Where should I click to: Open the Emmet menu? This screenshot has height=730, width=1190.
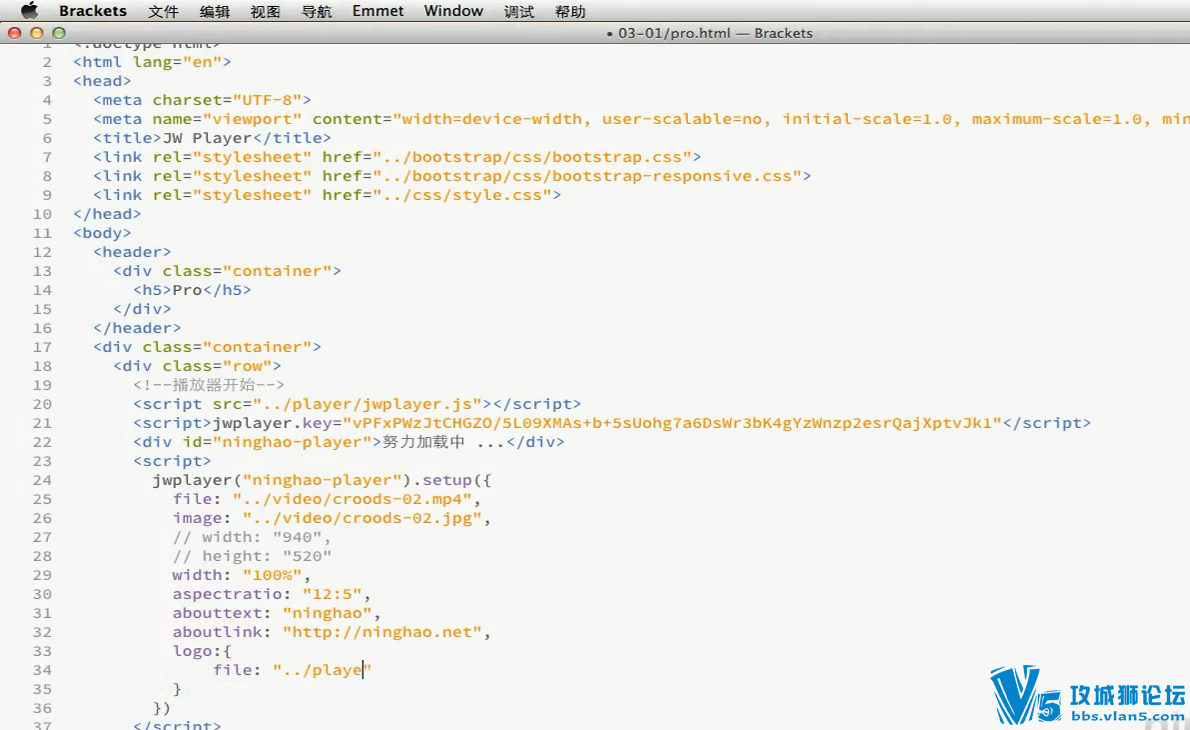[x=378, y=11]
